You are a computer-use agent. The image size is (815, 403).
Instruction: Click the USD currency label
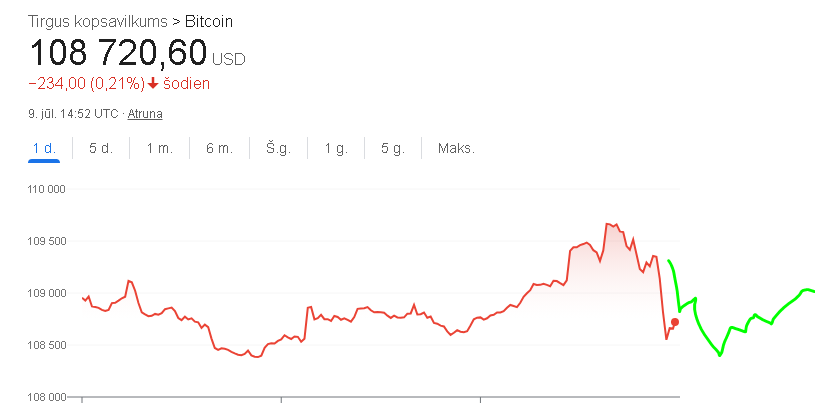[x=229, y=59]
